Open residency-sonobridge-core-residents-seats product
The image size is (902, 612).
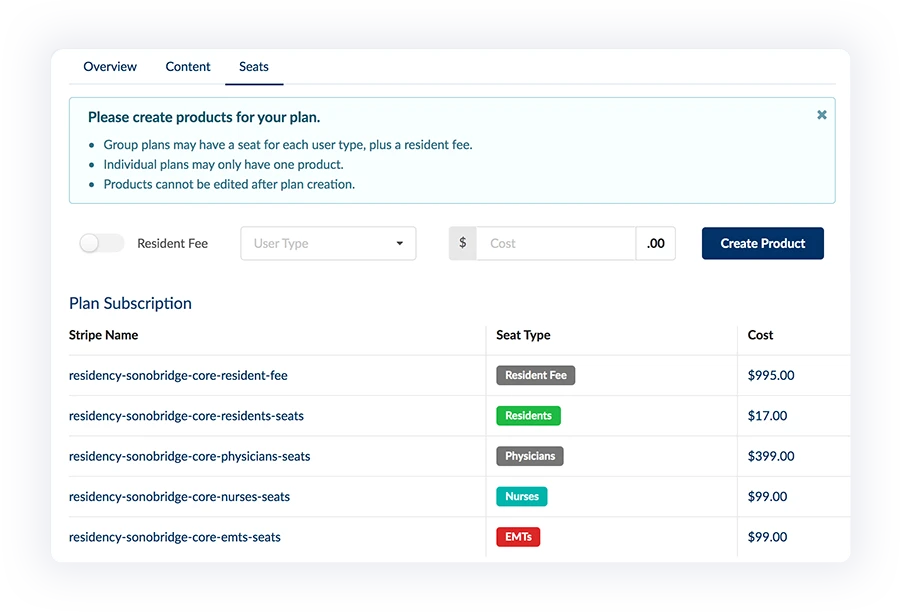[186, 416]
